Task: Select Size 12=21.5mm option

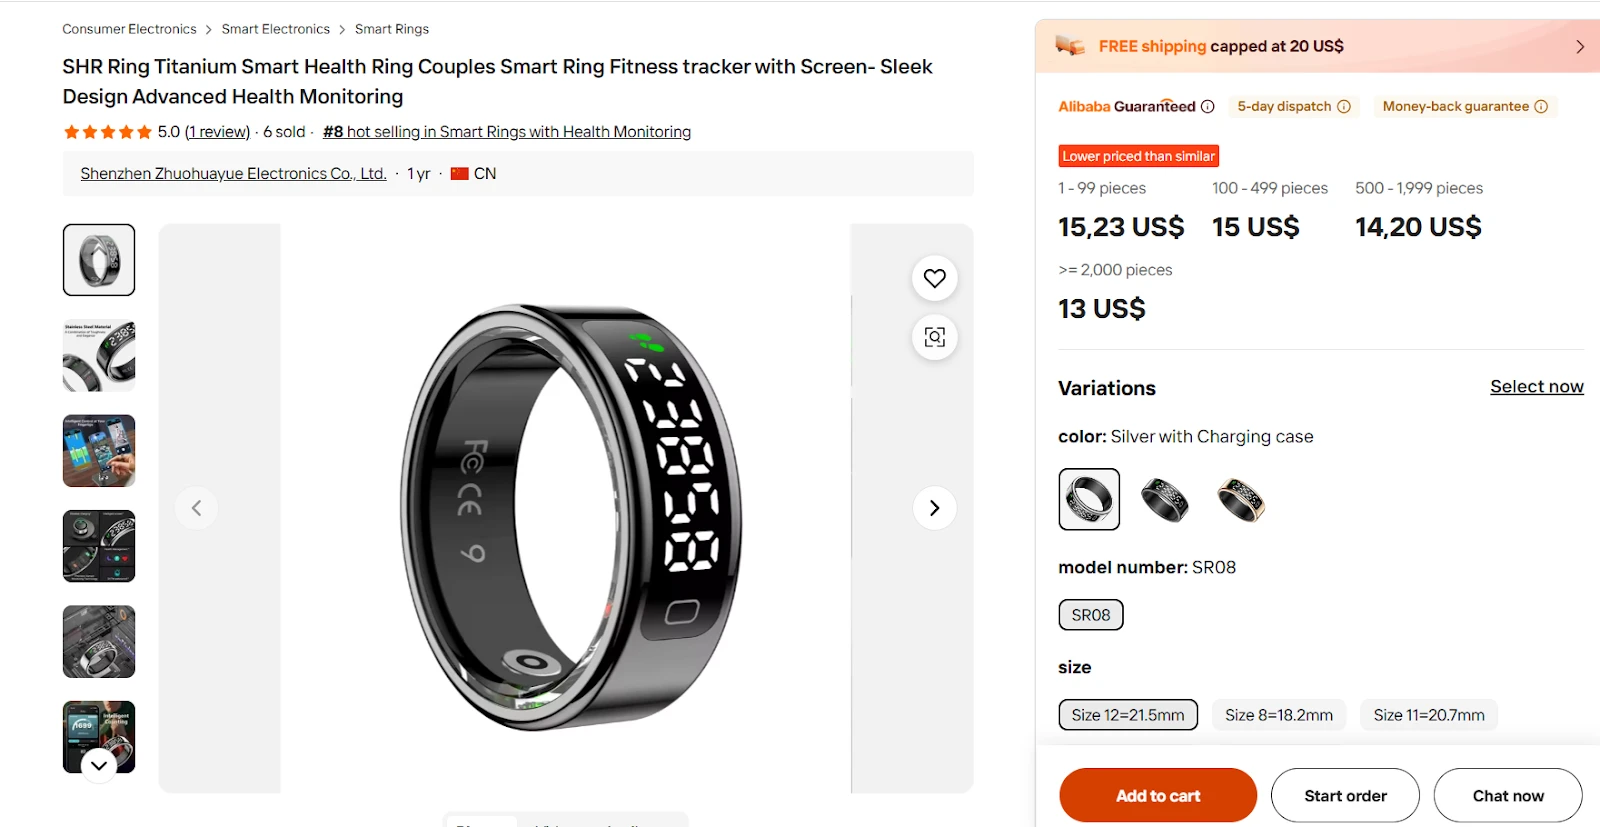Action: tap(1128, 715)
